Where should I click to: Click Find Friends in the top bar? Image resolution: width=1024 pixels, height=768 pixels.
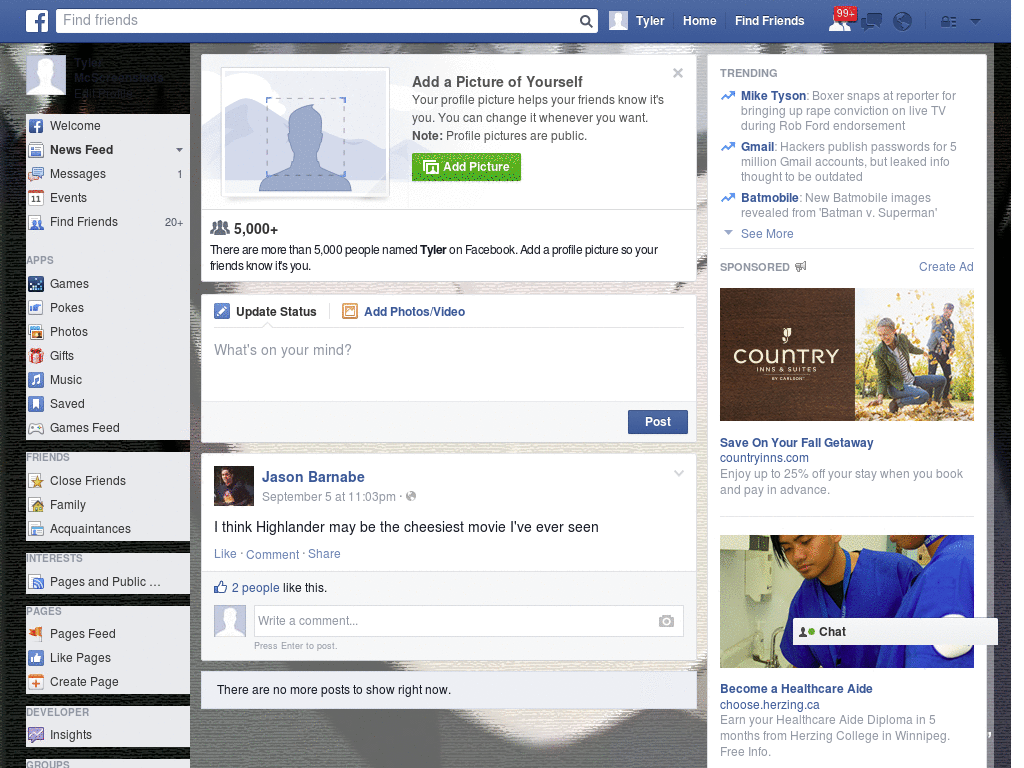[769, 21]
